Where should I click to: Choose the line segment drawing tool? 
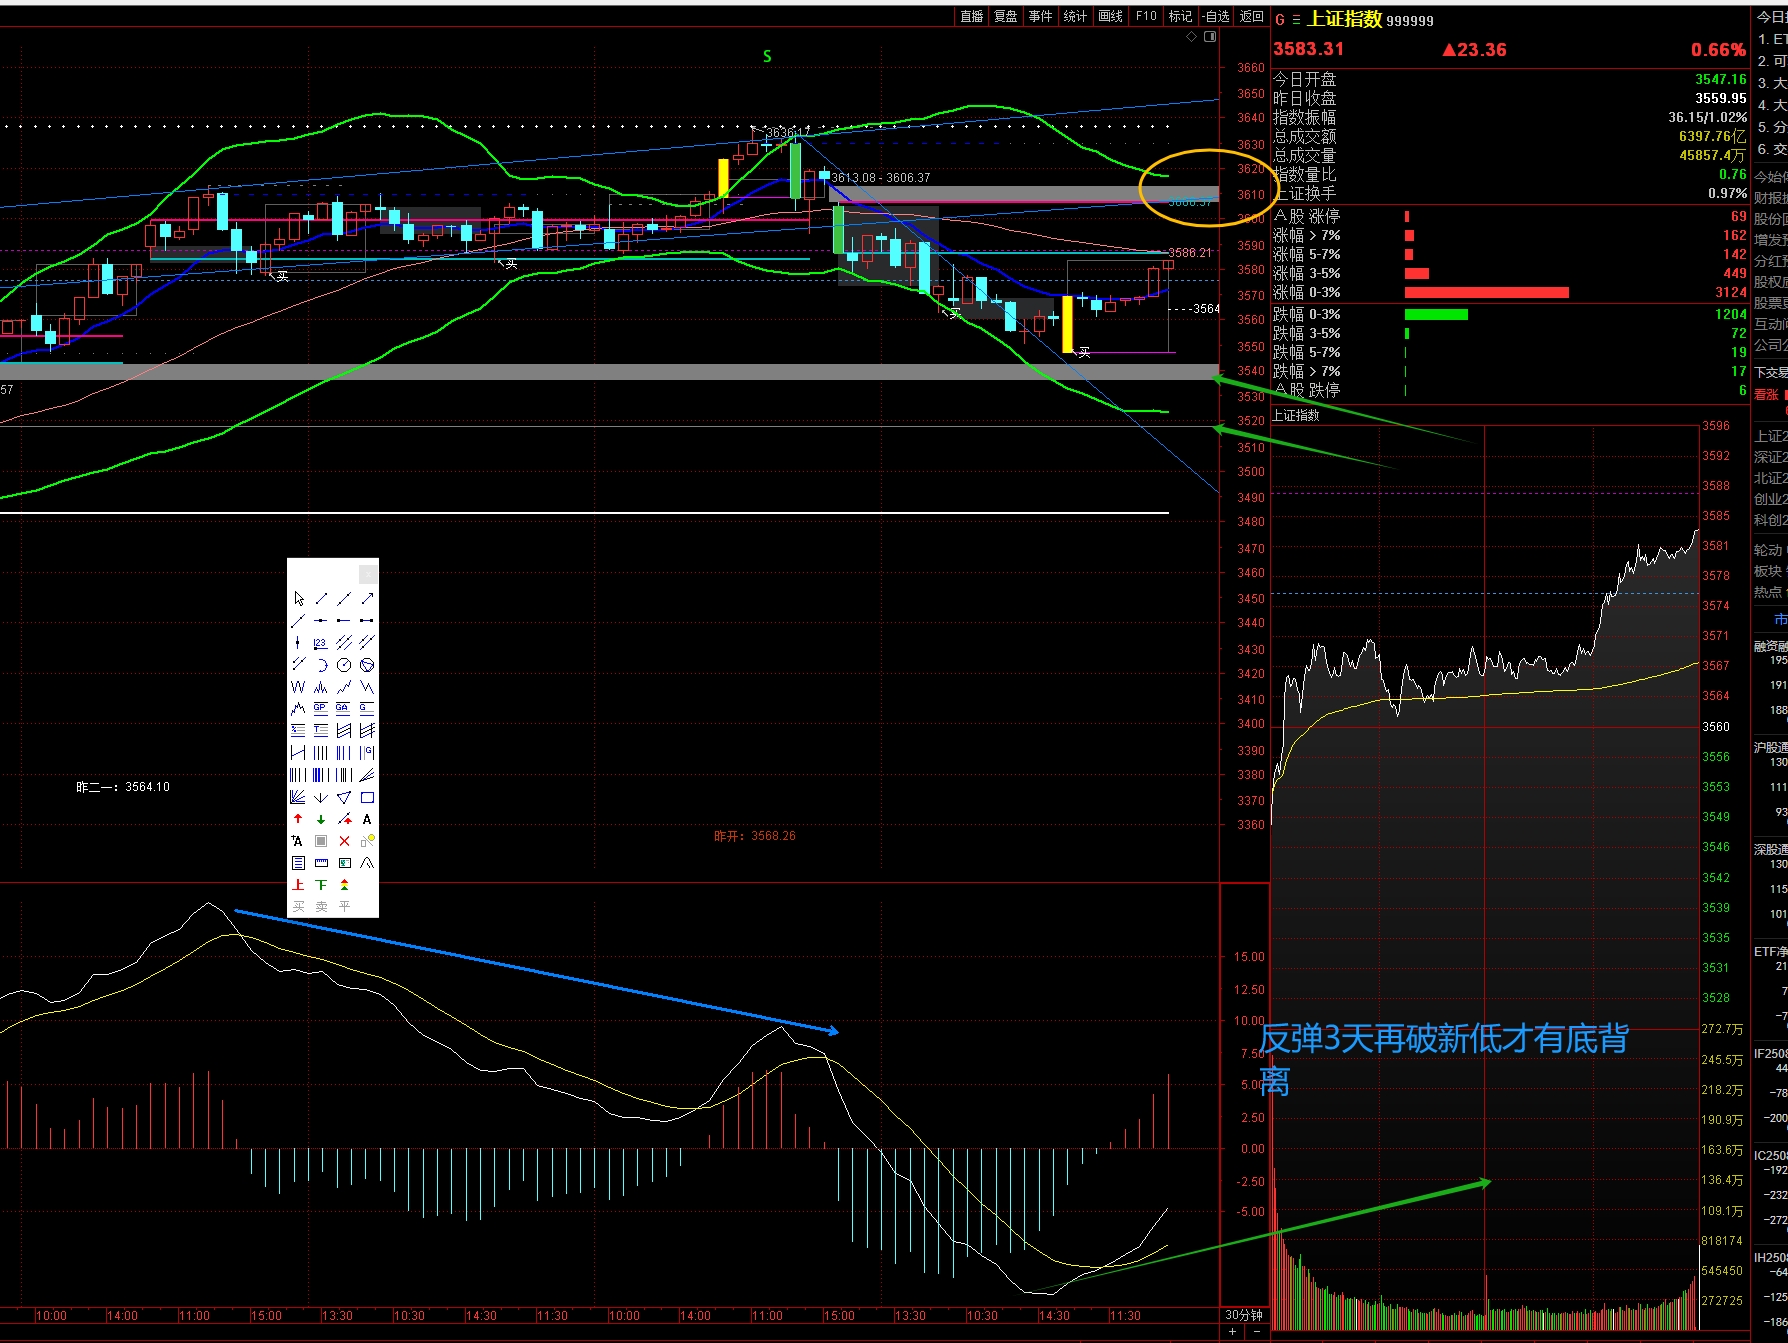coord(321,598)
